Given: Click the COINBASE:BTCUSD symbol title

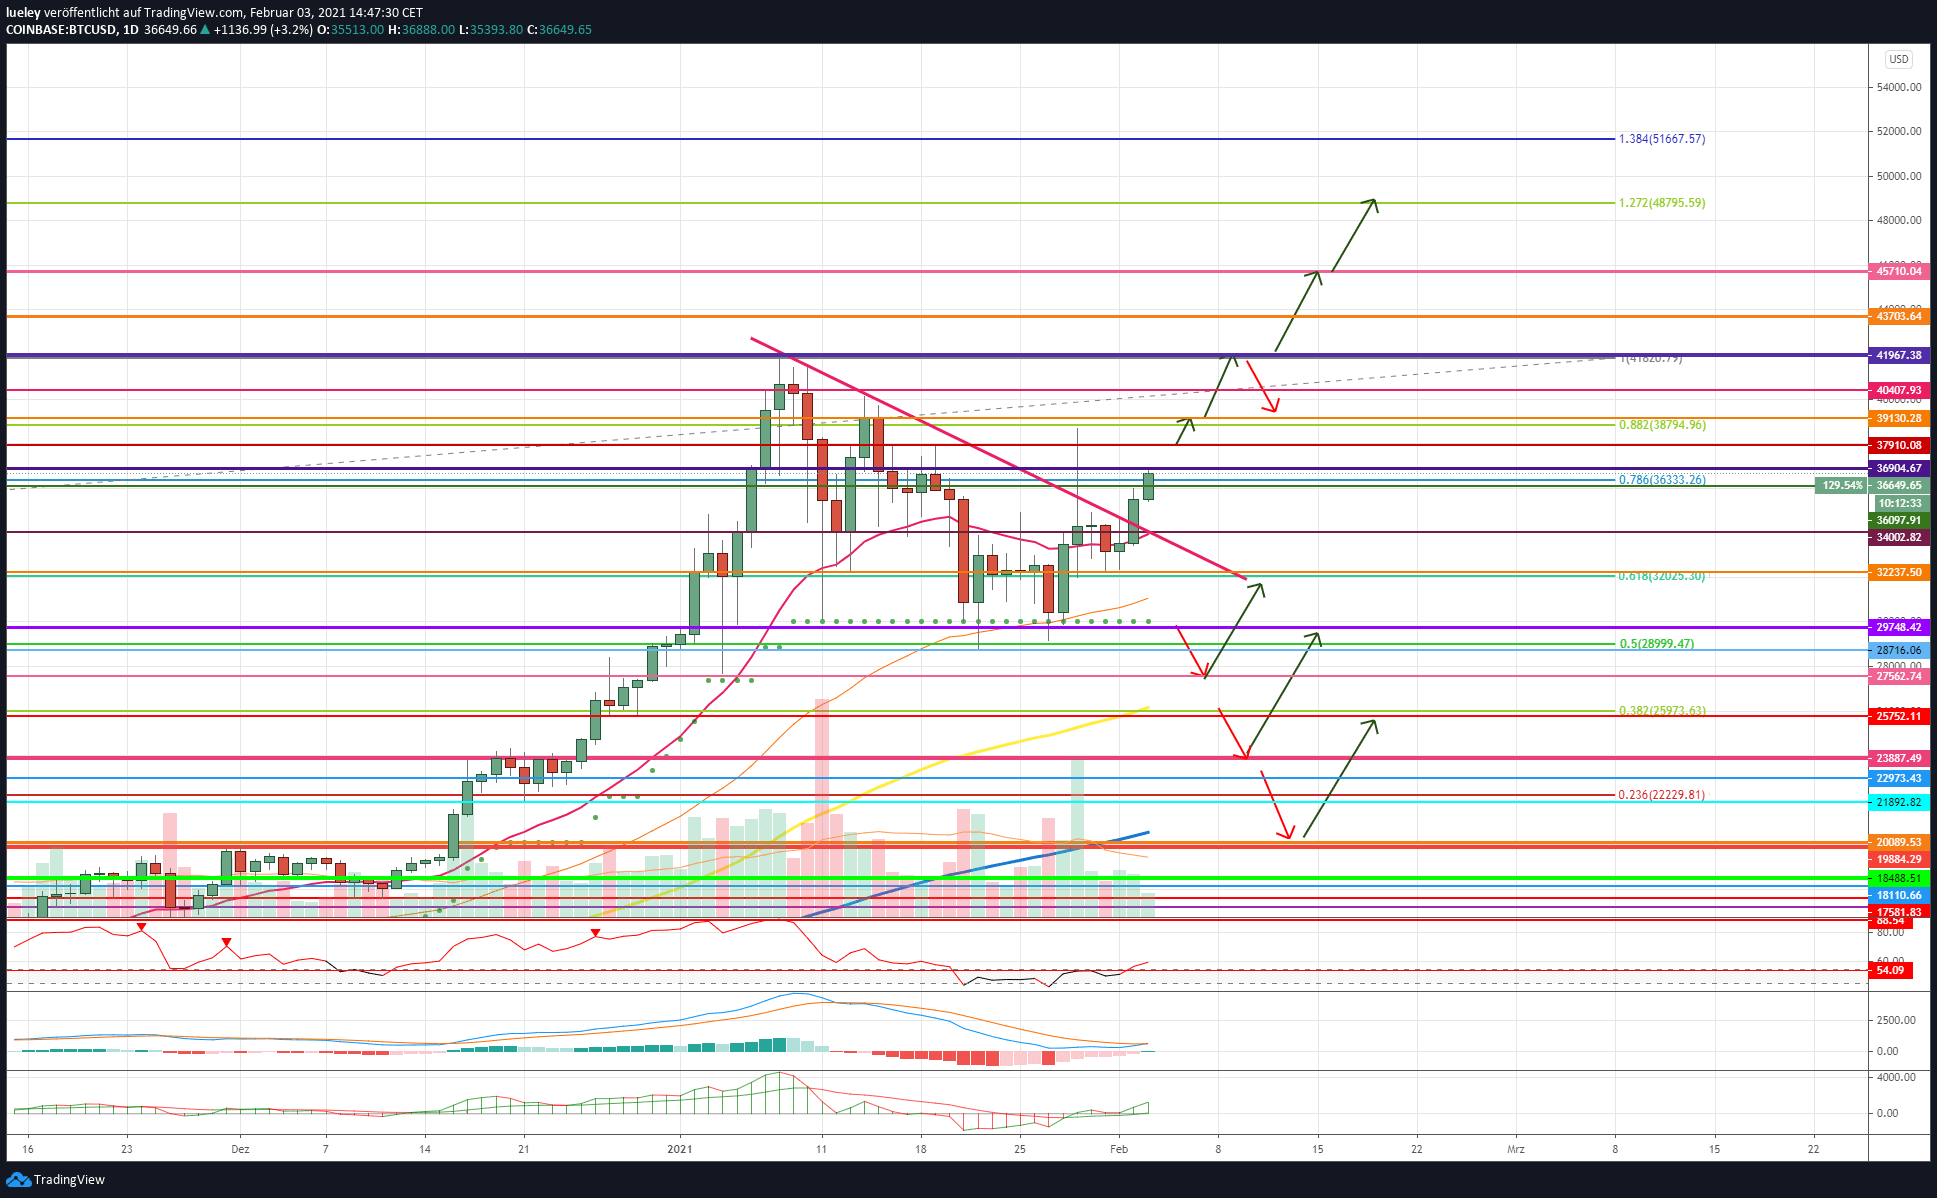Looking at the screenshot, I should (62, 30).
